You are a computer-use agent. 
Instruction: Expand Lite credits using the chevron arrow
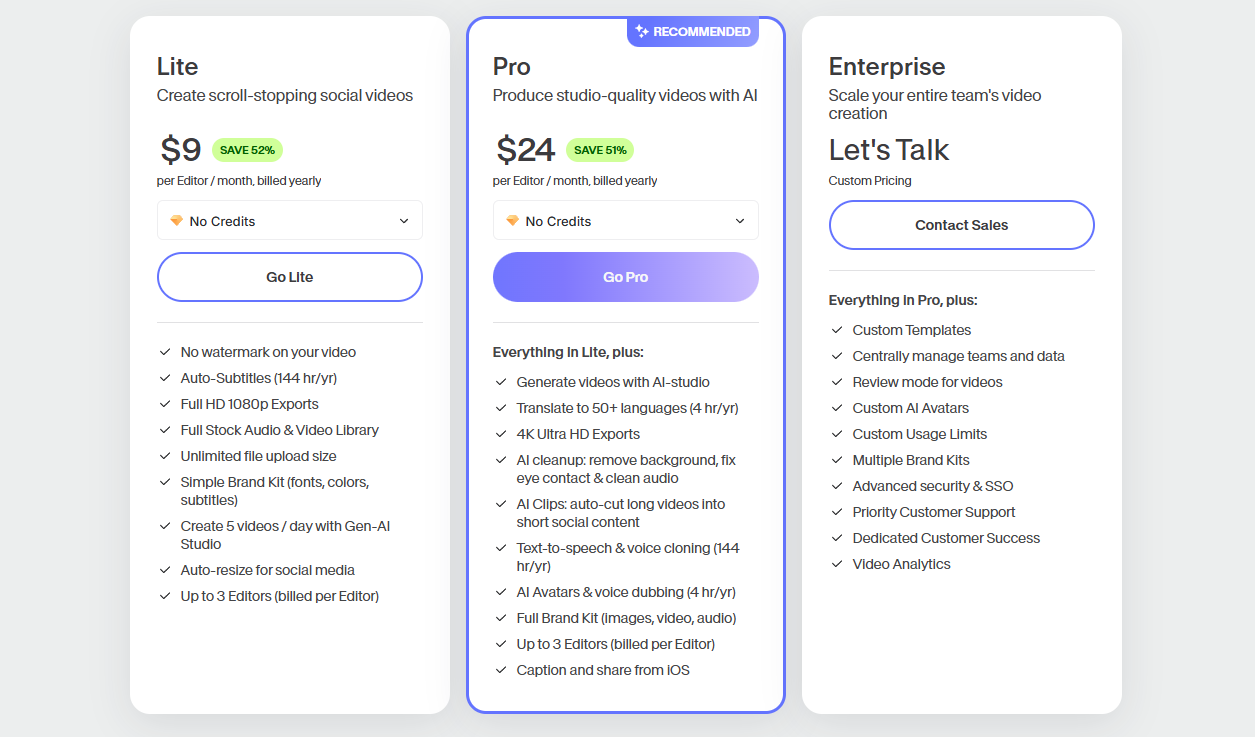pos(404,221)
